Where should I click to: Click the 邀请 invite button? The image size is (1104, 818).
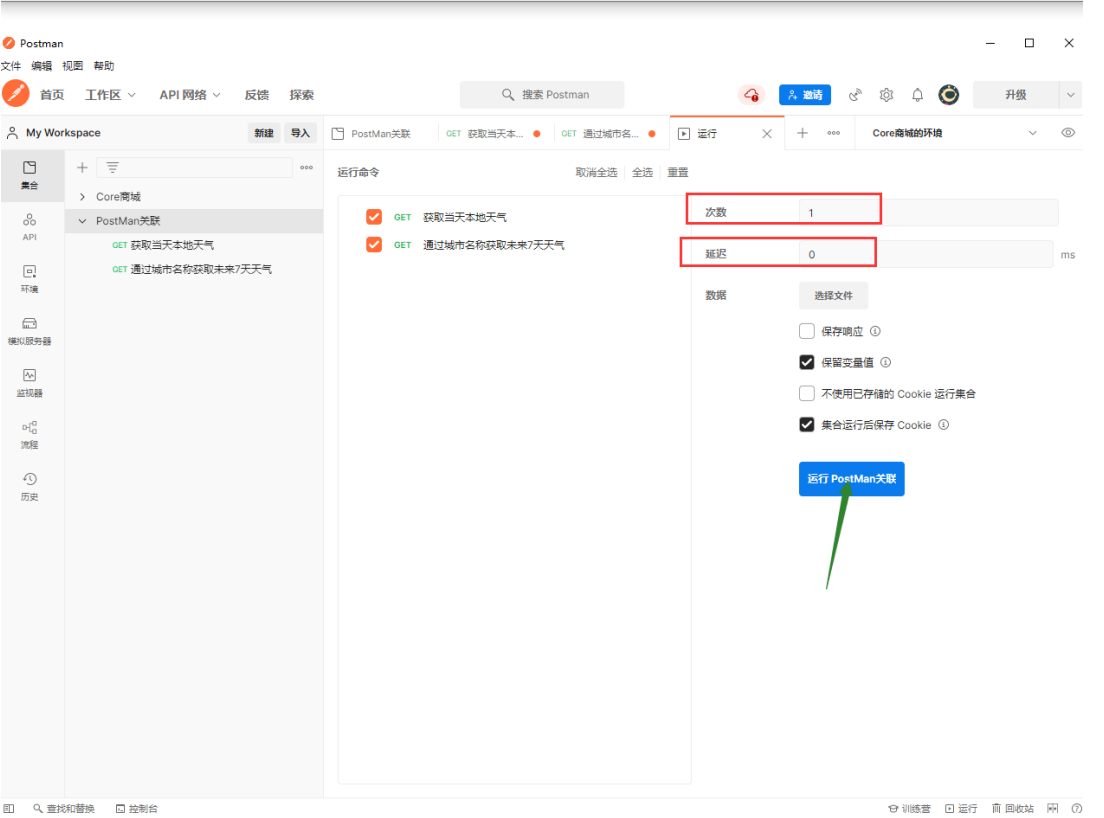(x=805, y=94)
